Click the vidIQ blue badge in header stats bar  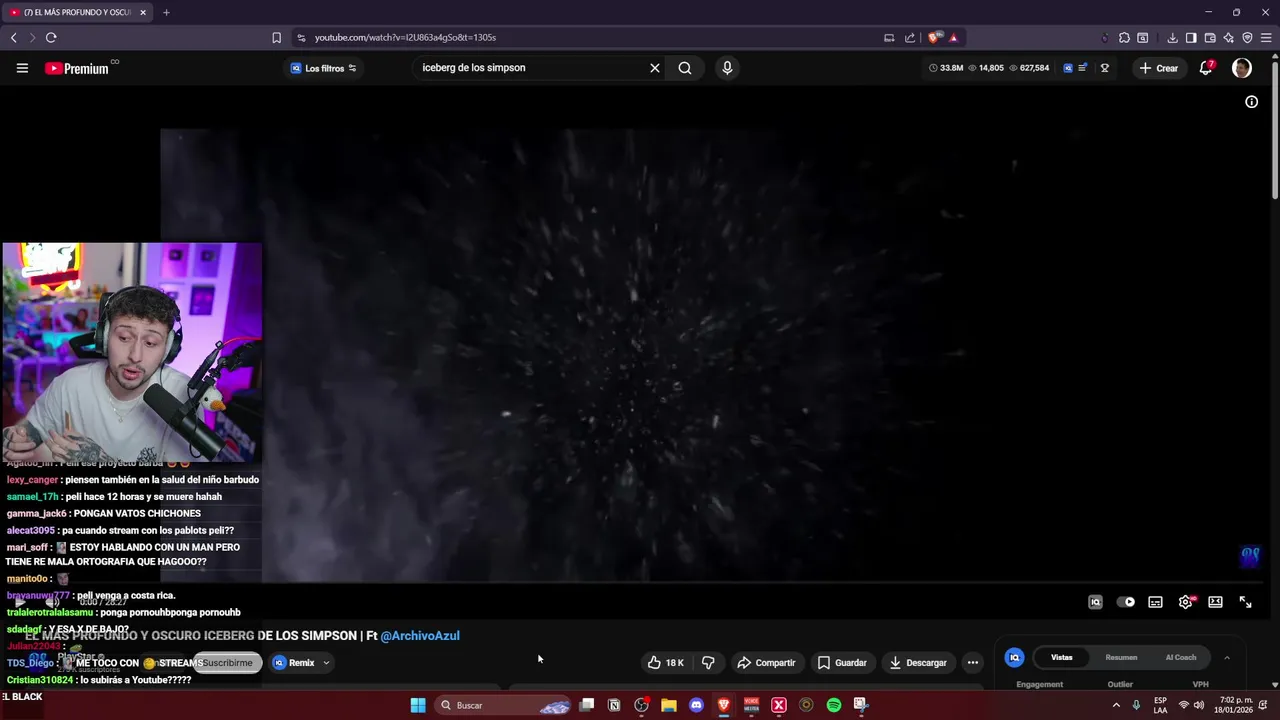pyautogui.click(x=1068, y=68)
